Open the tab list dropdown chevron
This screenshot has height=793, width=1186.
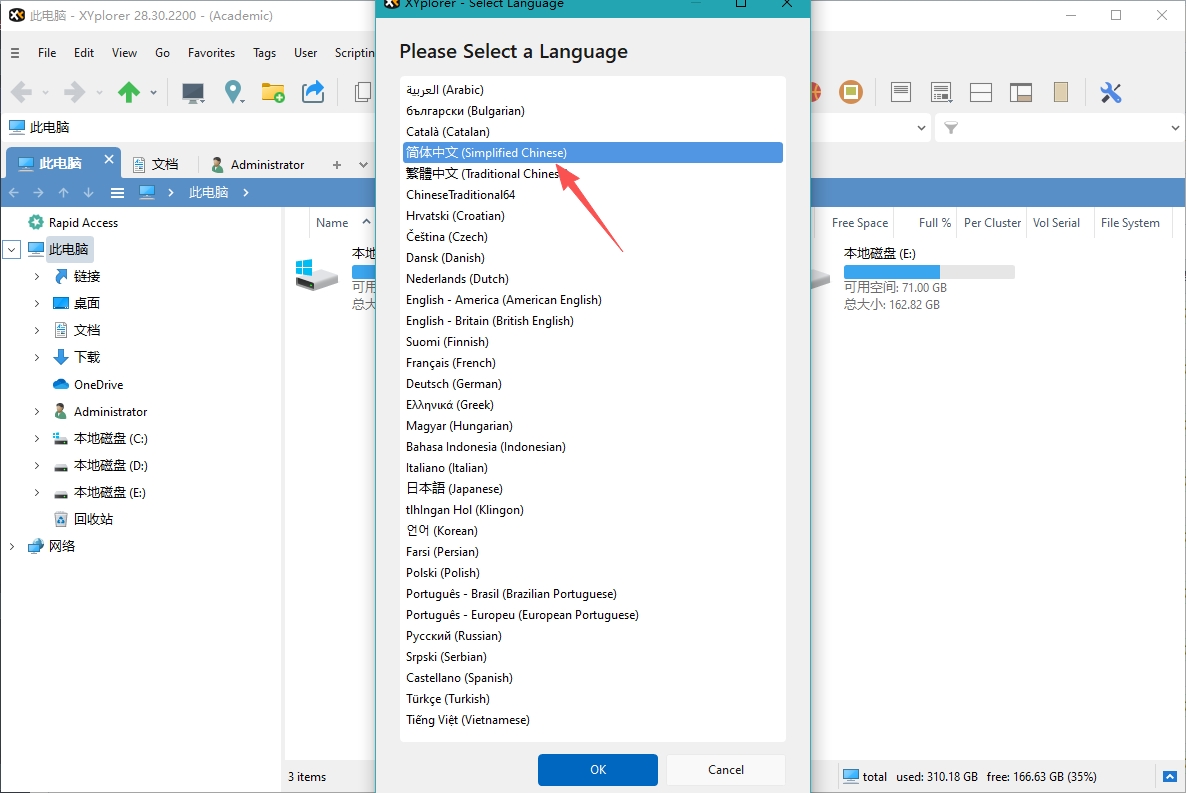click(x=363, y=164)
